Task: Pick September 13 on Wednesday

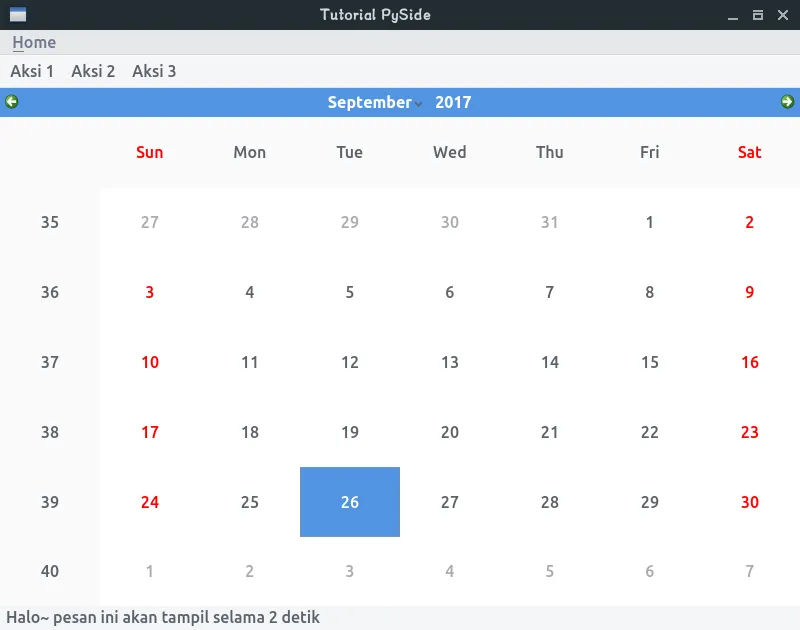Action: click(x=449, y=362)
